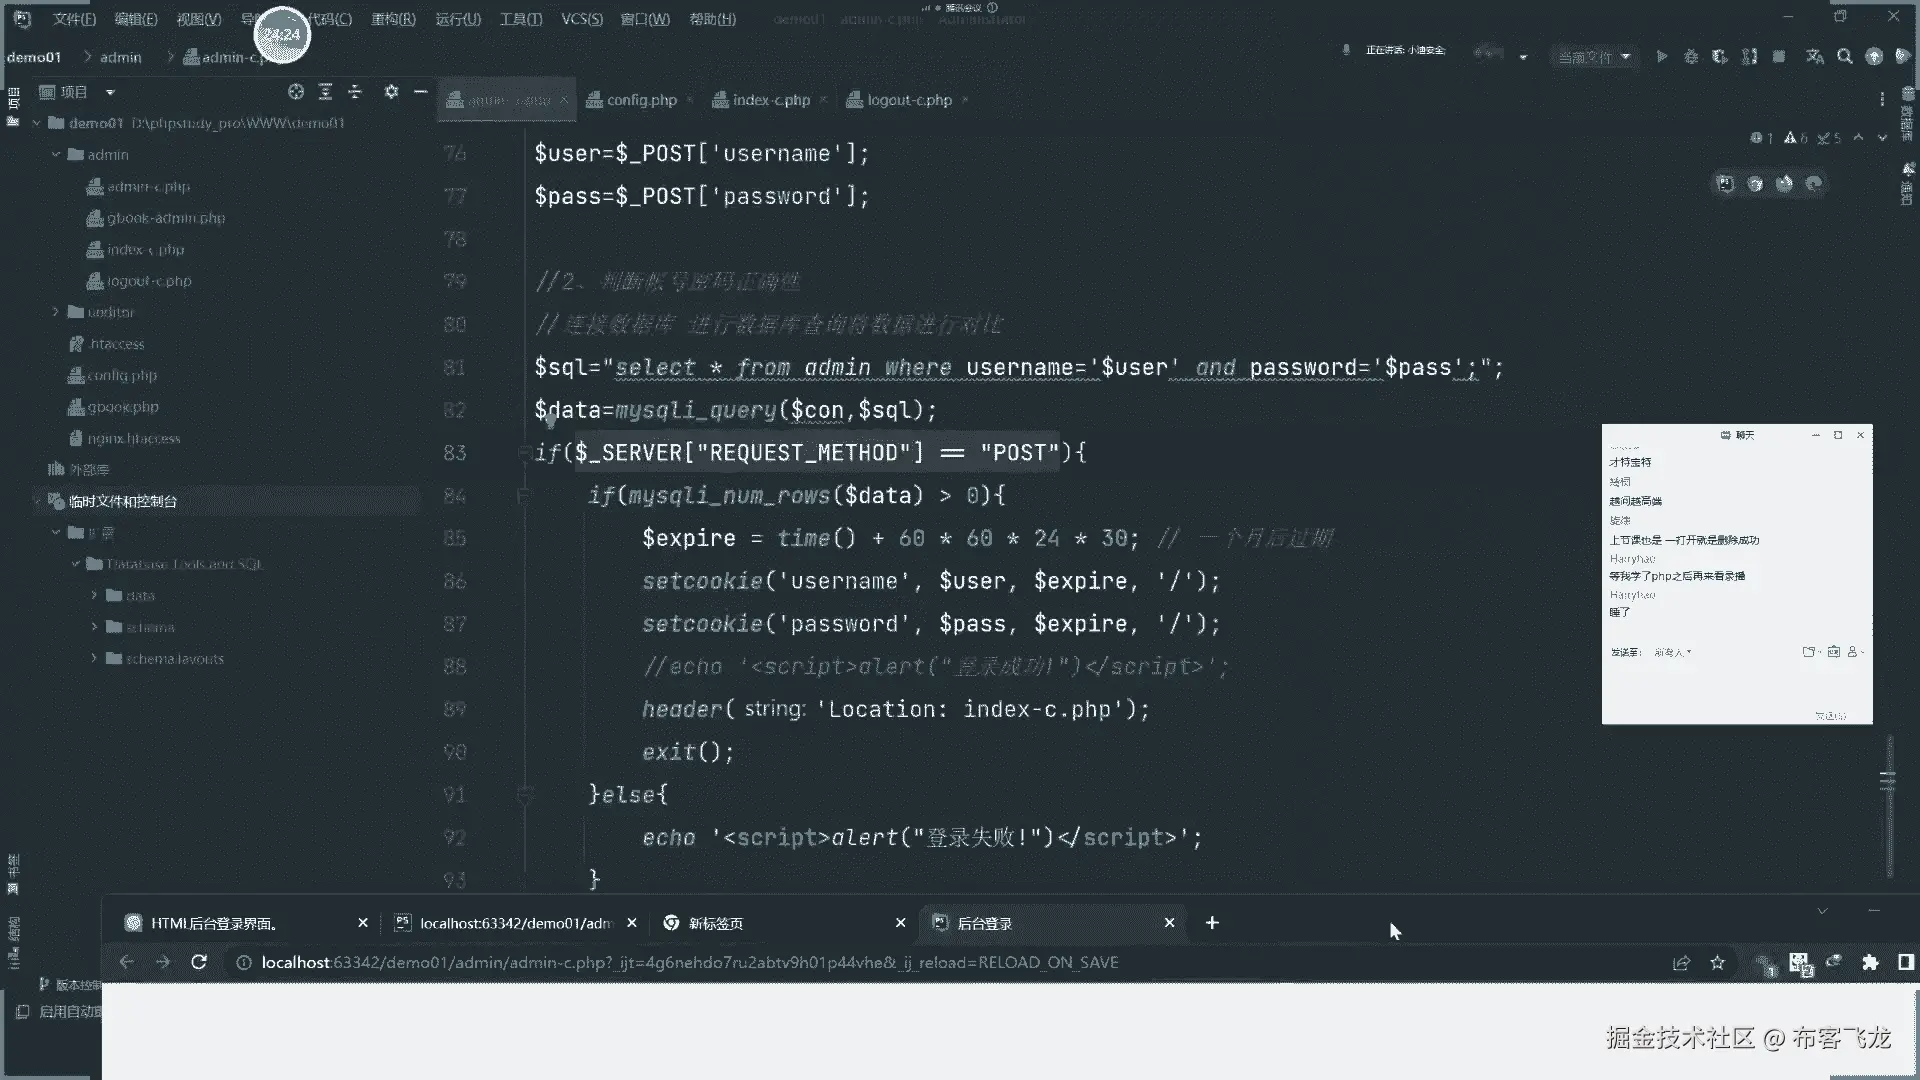This screenshot has height=1080, width=1920.
Task: Open the 重构(R) menu
Action: coord(393,19)
